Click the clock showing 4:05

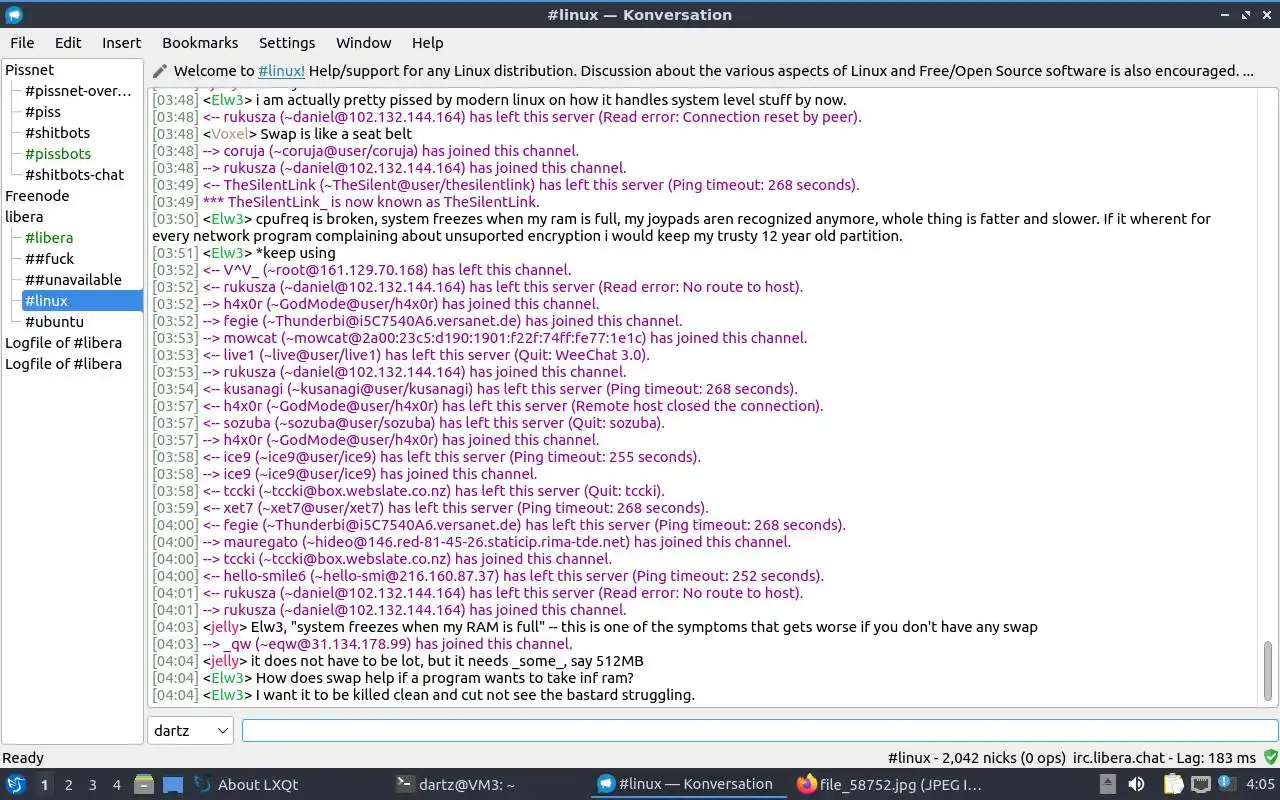coord(1260,785)
